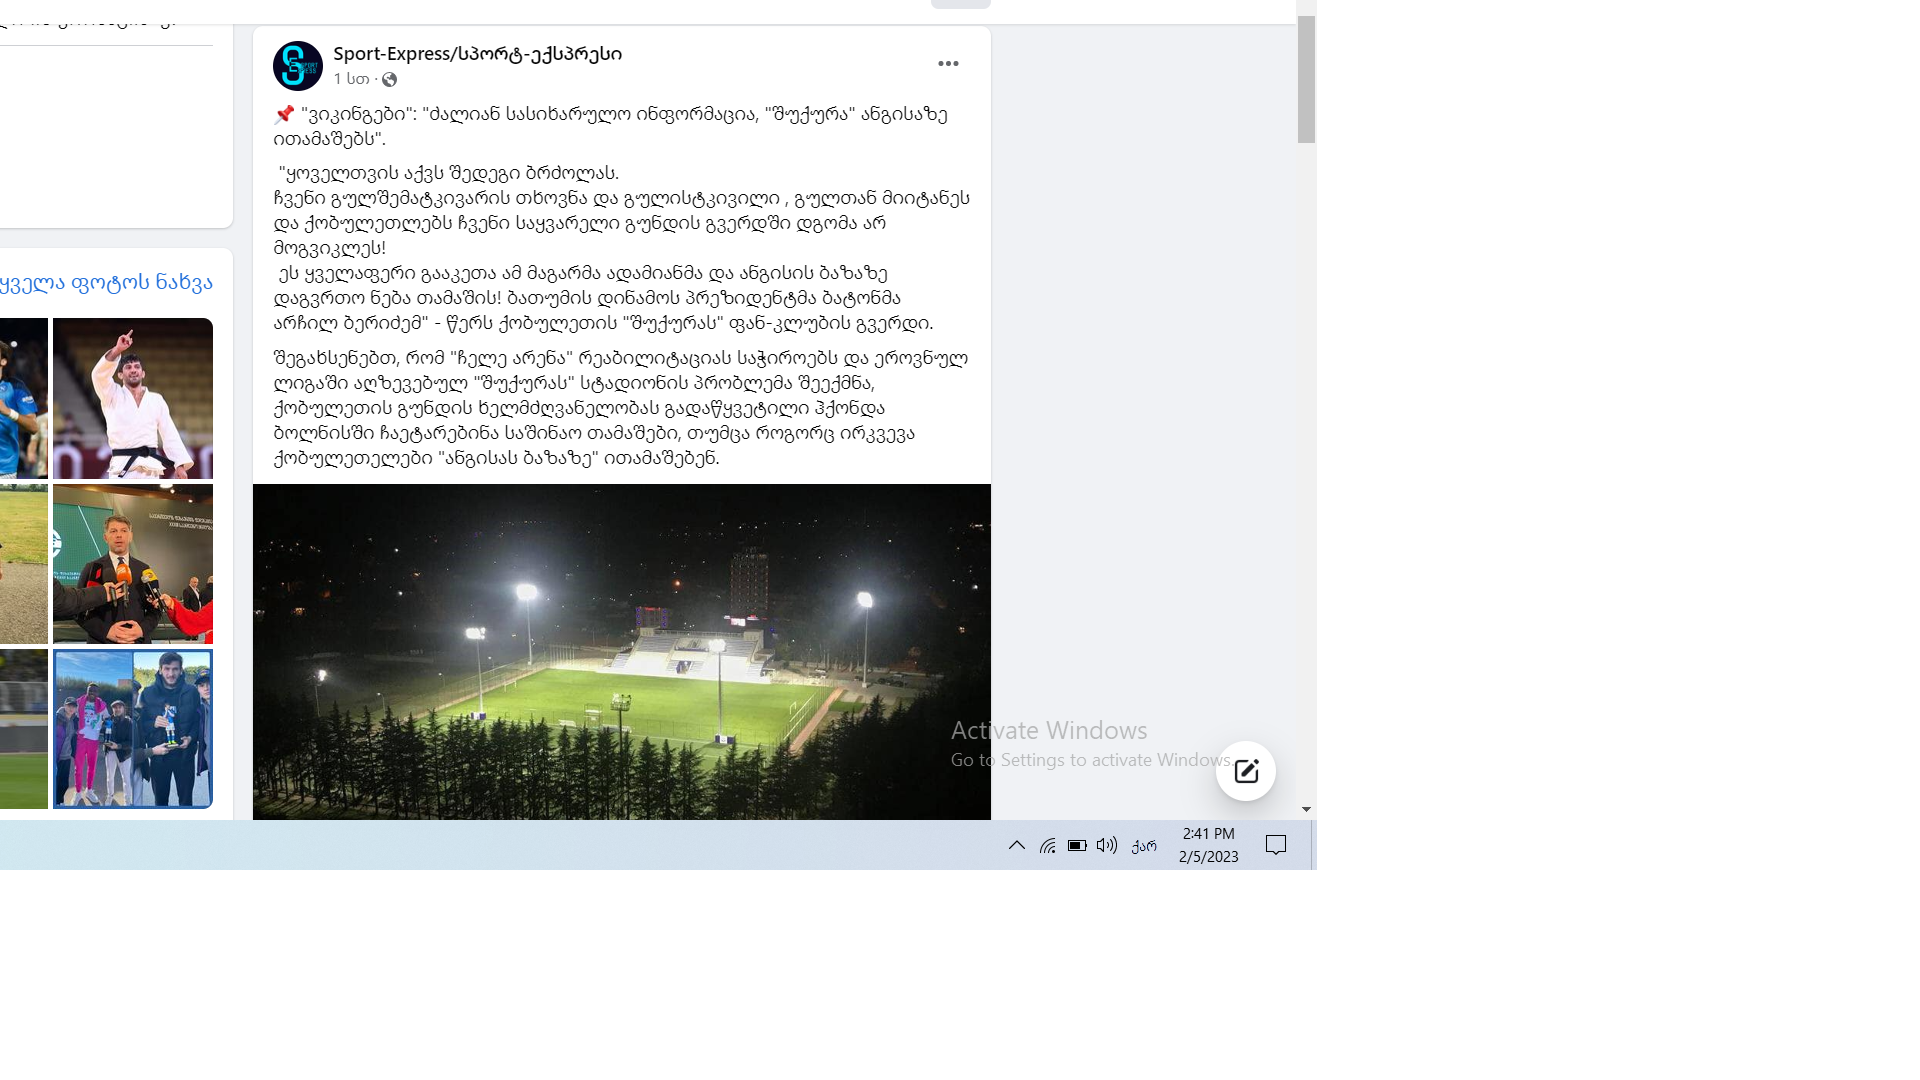
Task: Open Sport-Express page profile picture
Action: pyautogui.click(x=298, y=66)
